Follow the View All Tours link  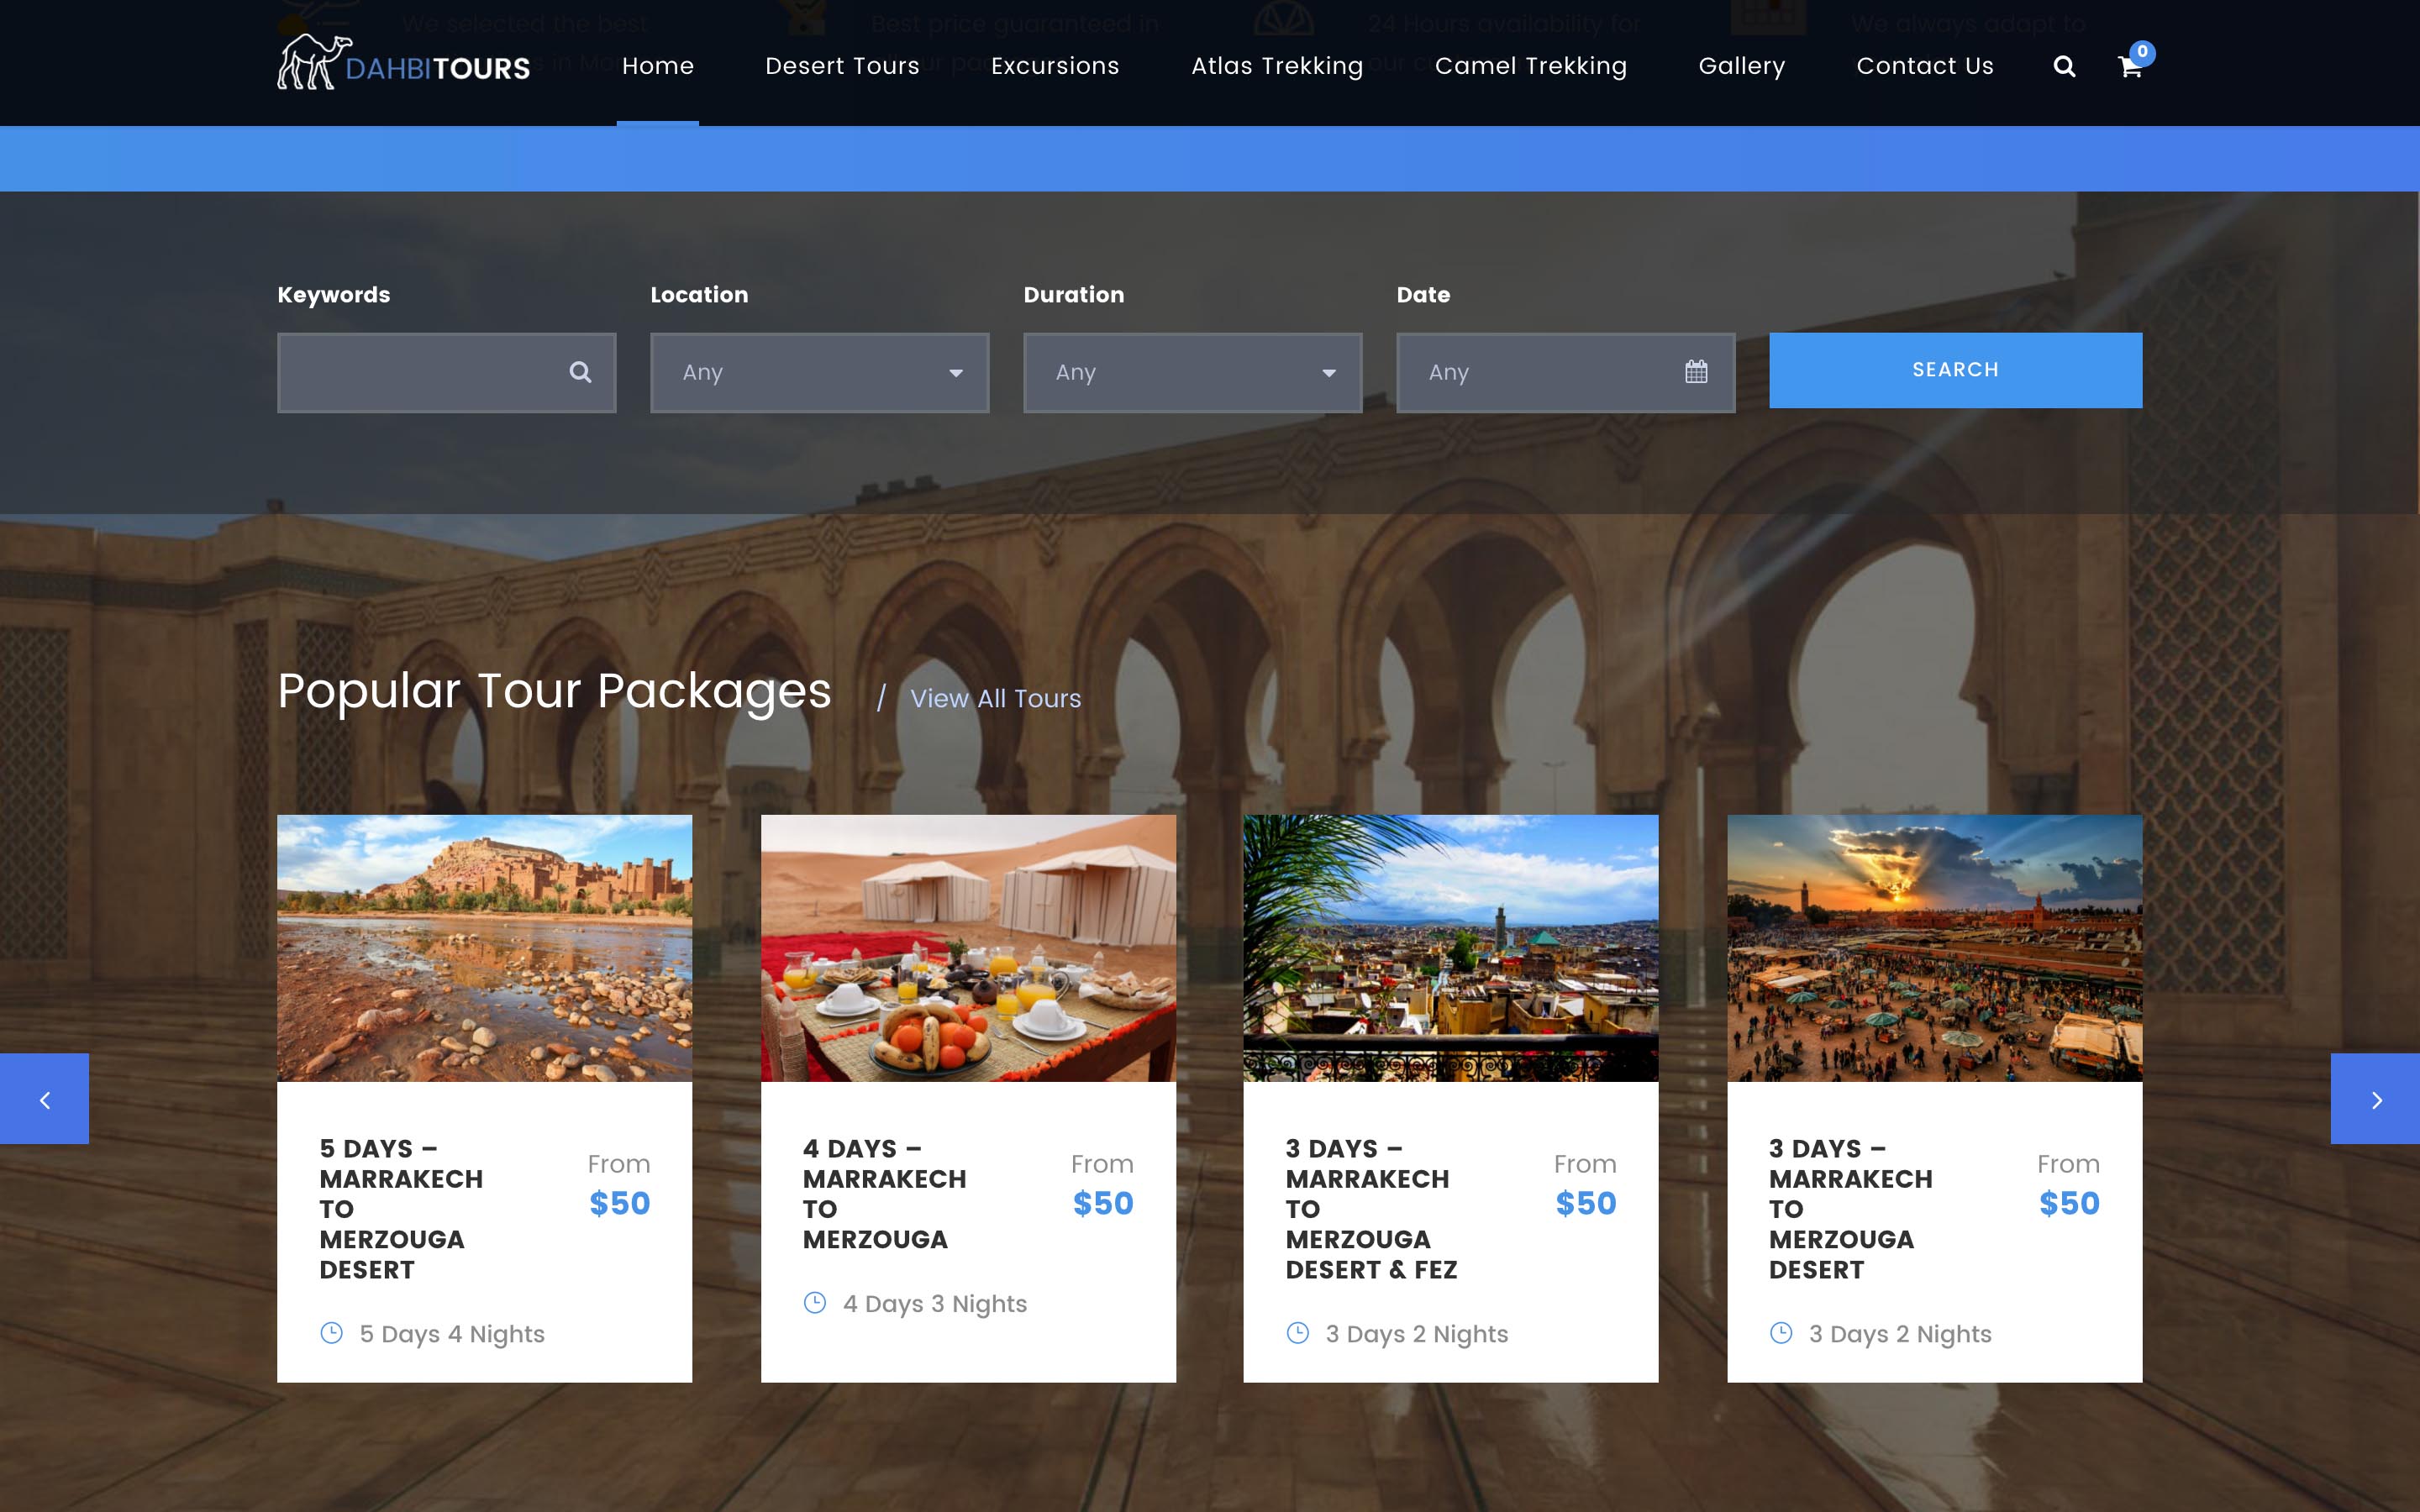pyautogui.click(x=995, y=699)
